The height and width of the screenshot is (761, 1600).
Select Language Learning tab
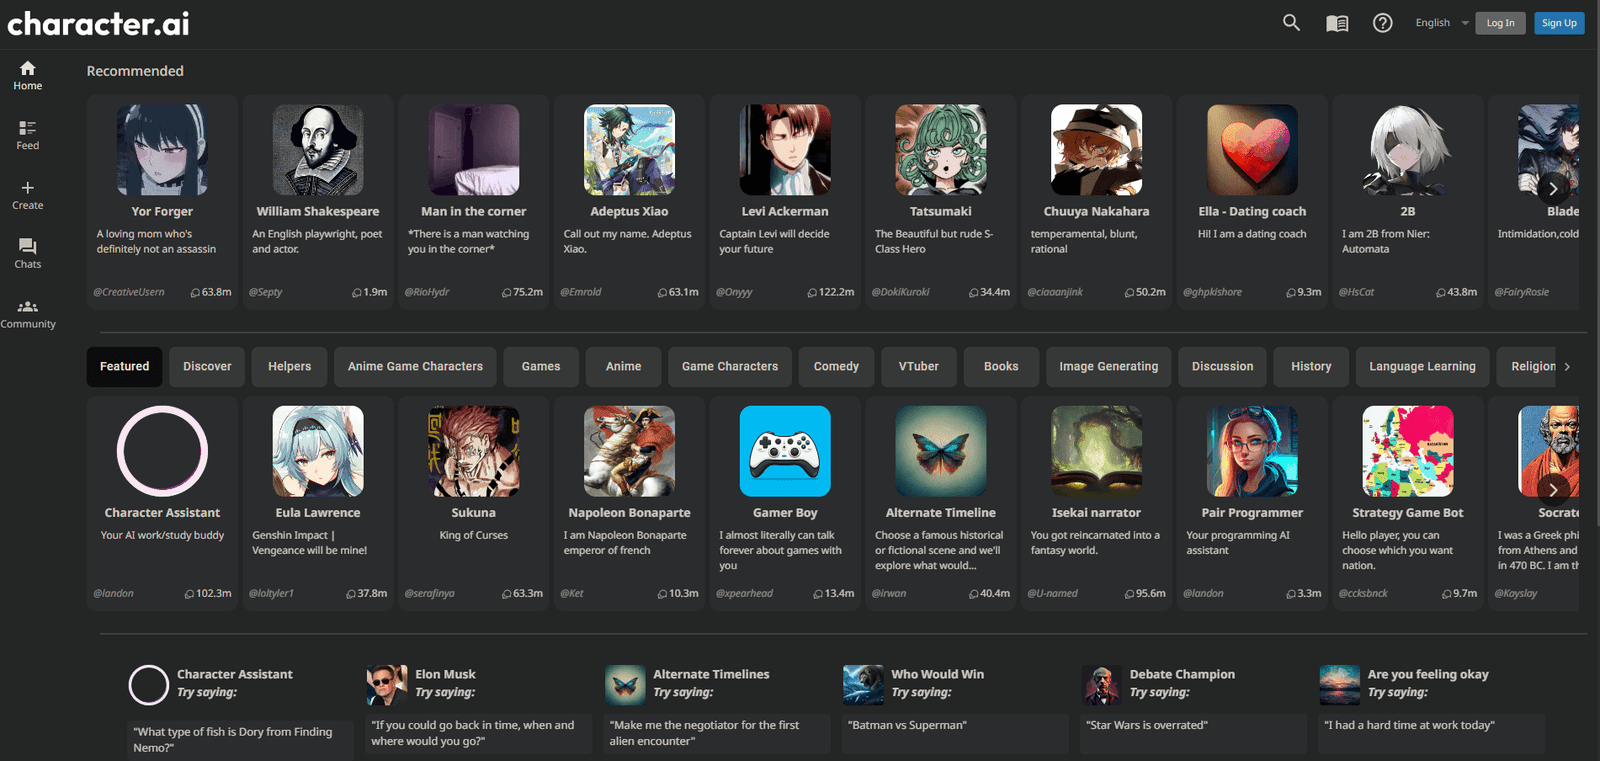pyautogui.click(x=1422, y=367)
